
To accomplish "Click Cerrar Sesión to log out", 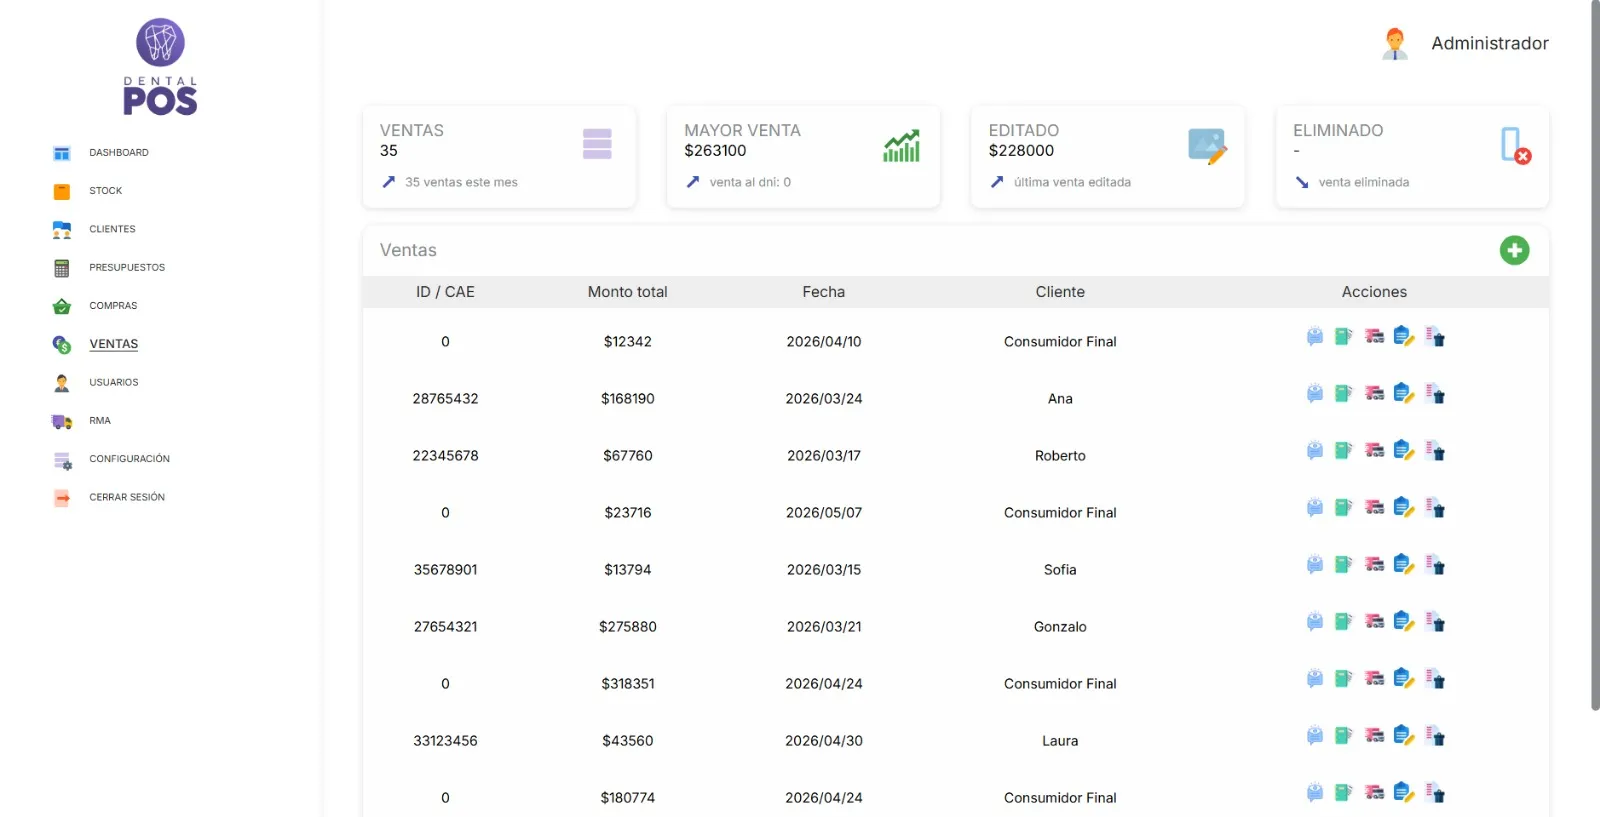I will coord(127,497).
